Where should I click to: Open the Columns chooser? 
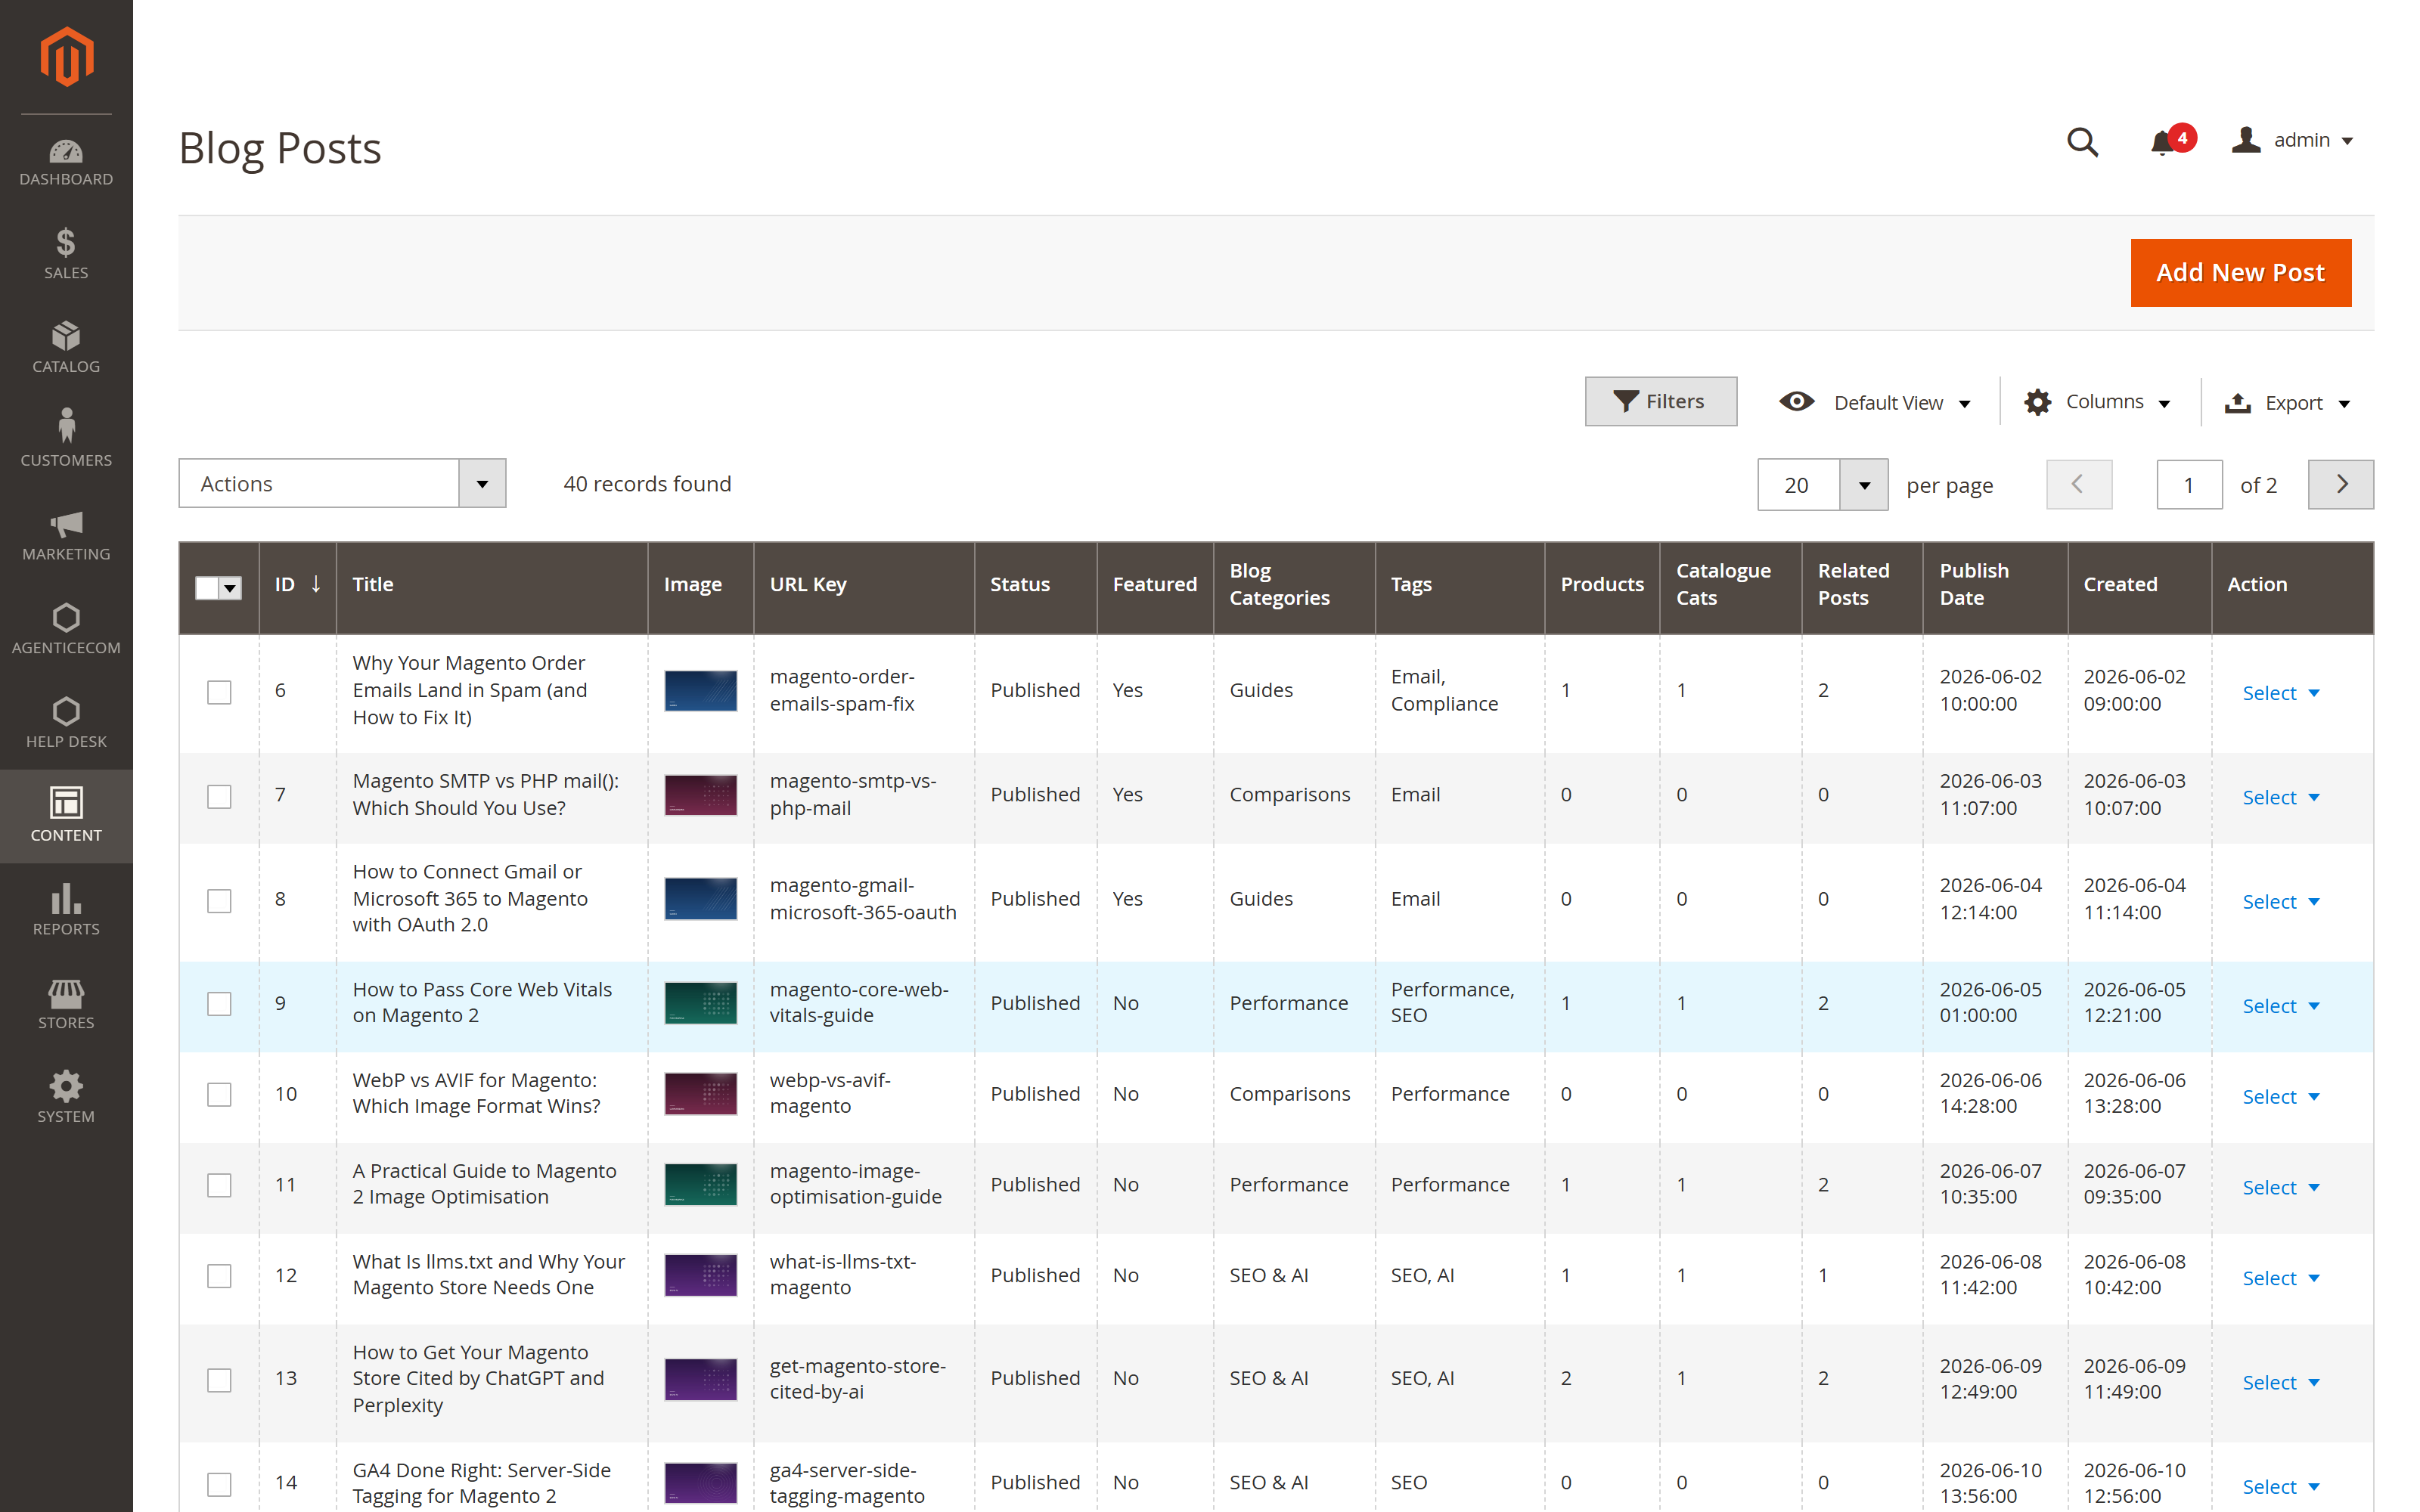(2098, 402)
